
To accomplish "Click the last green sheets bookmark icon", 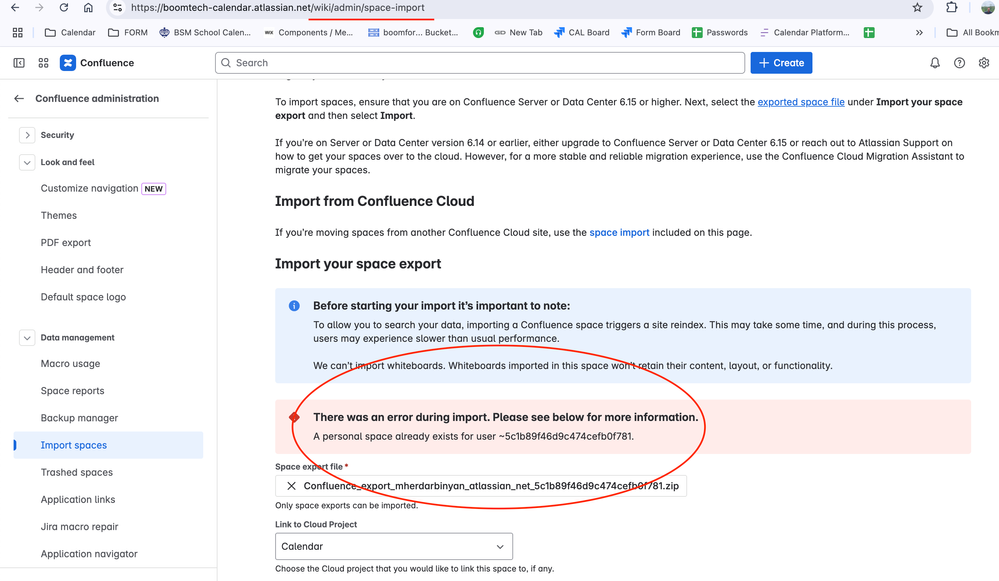I will [869, 32].
